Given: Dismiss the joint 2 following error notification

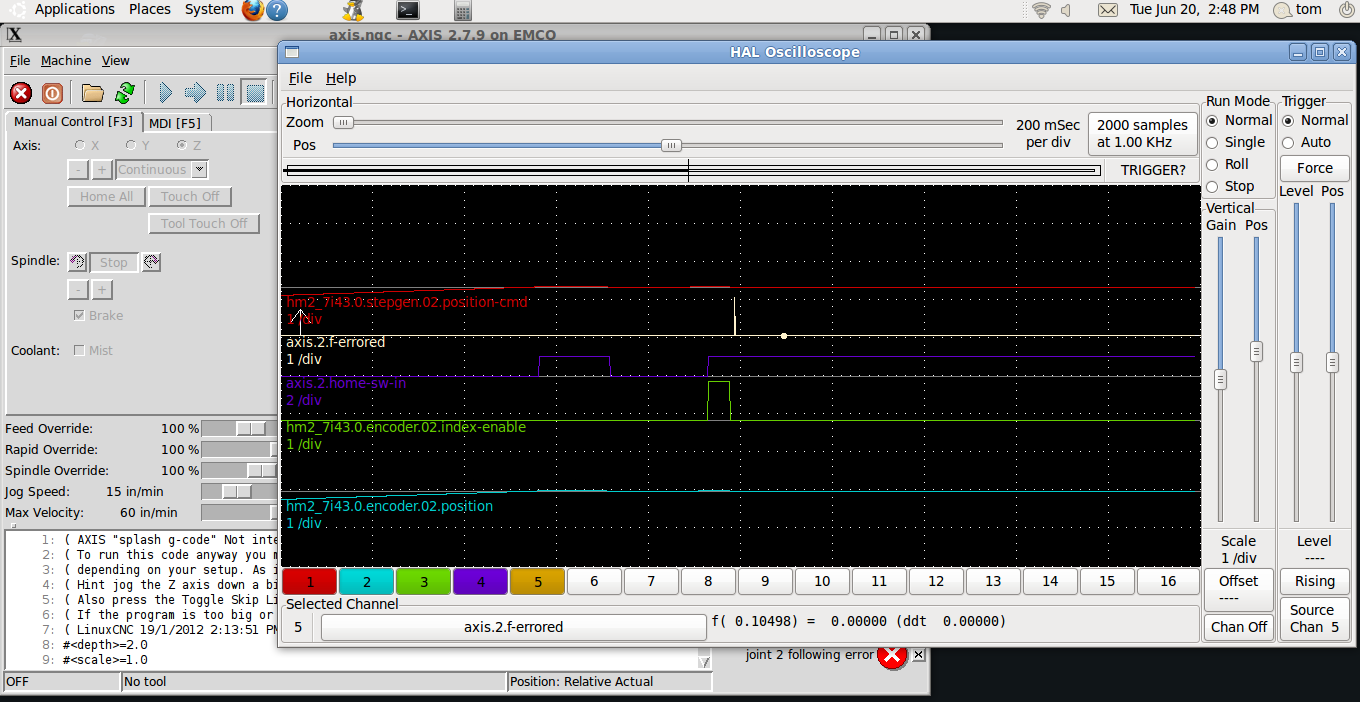Looking at the screenshot, I should pyautogui.click(x=919, y=655).
